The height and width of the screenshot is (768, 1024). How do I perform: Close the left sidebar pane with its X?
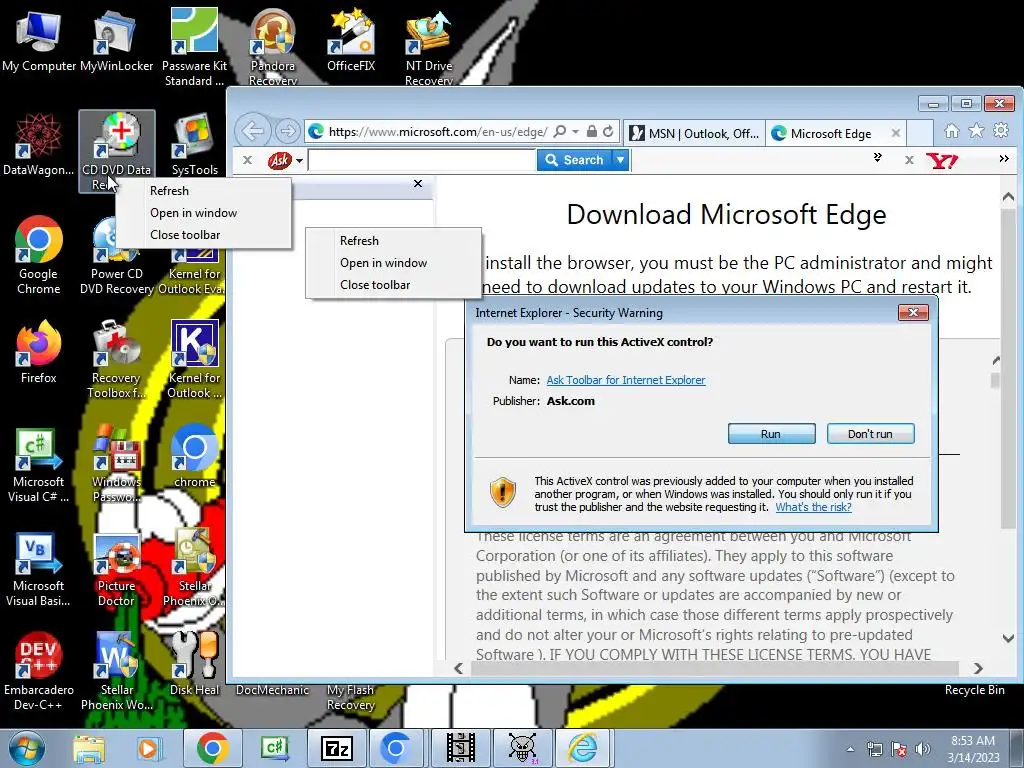(x=418, y=184)
